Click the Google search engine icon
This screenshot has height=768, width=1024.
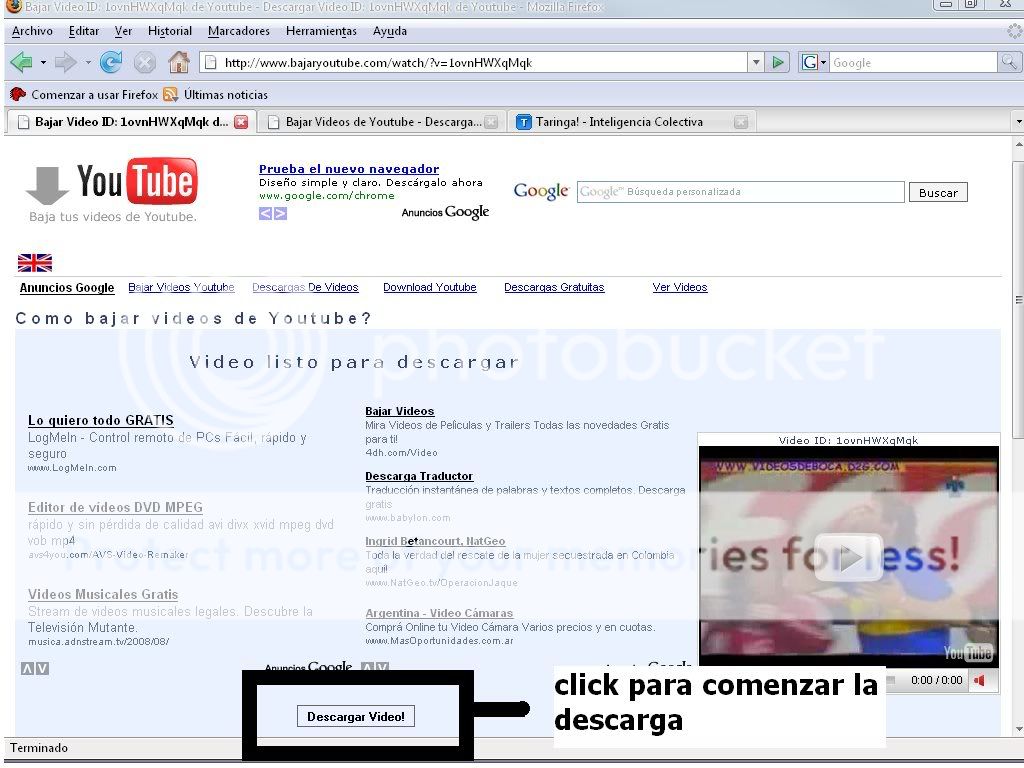coord(809,63)
